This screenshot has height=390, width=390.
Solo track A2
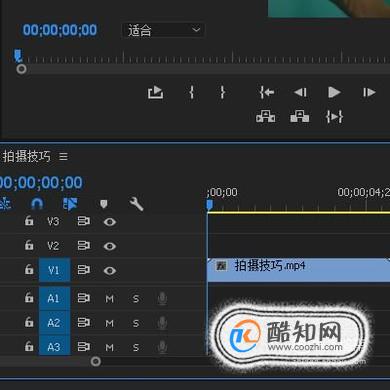(x=136, y=323)
